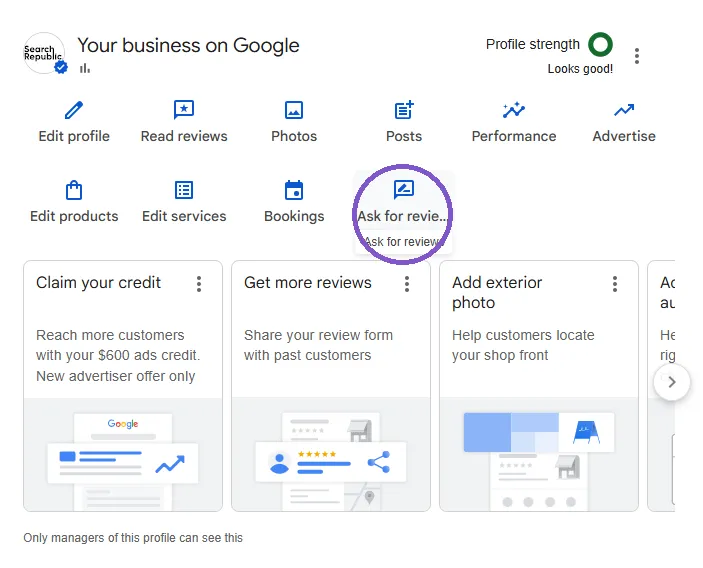This screenshot has height=568, width=703.
Task: Click the Profile strength text
Action: 533,44
